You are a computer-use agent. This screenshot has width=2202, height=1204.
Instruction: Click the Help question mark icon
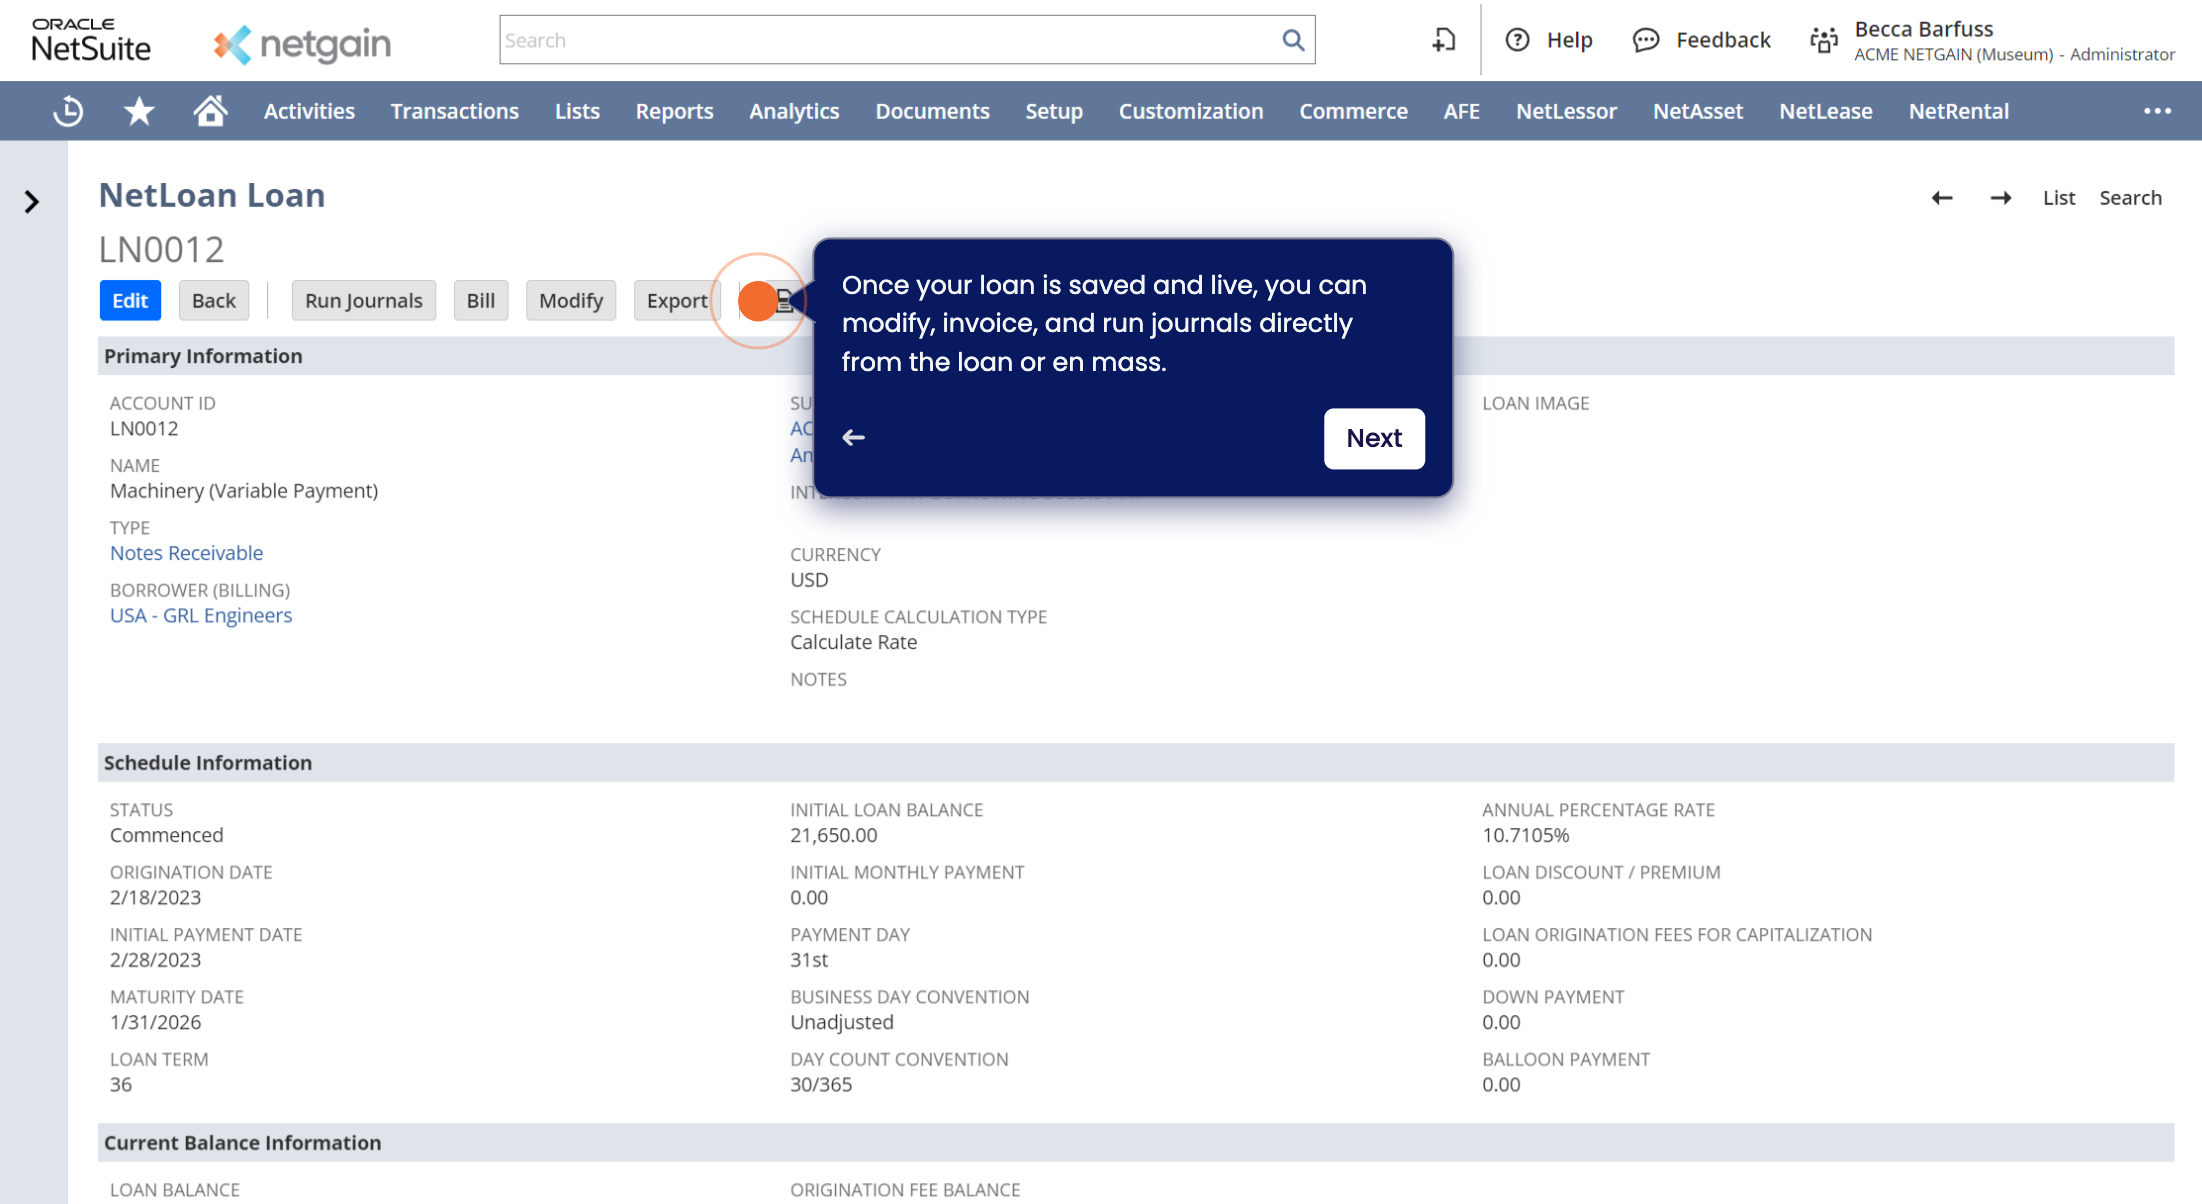point(1517,40)
